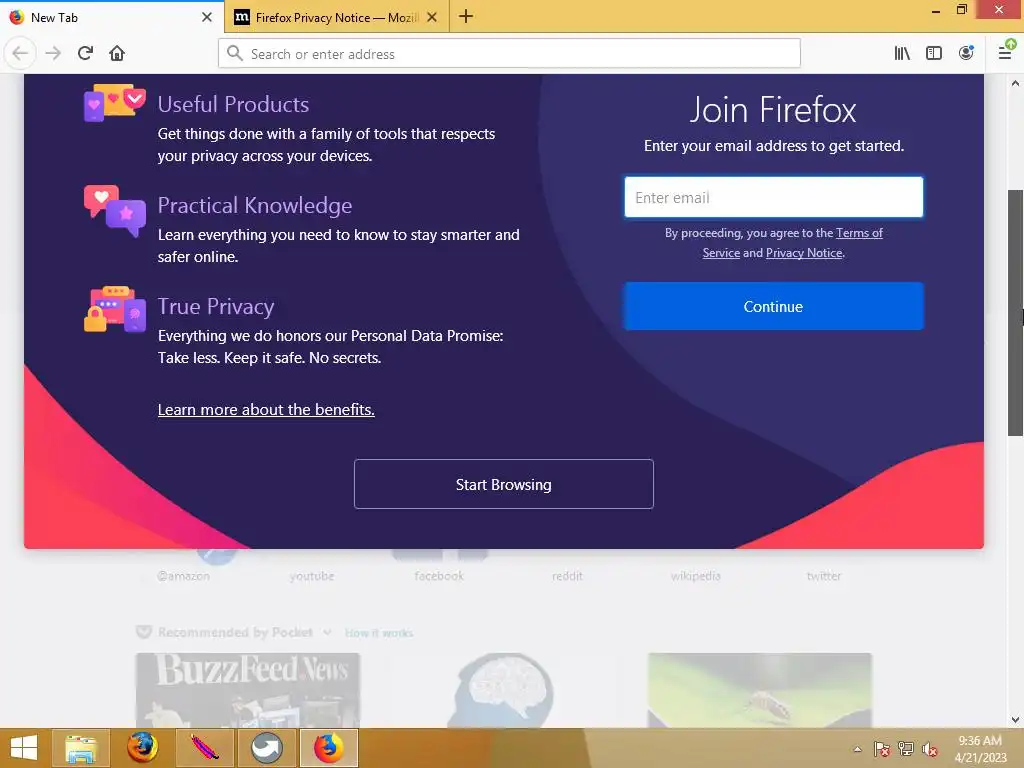This screenshot has height=768, width=1024.
Task: Click the Action Center flag tray icon
Action: point(881,749)
